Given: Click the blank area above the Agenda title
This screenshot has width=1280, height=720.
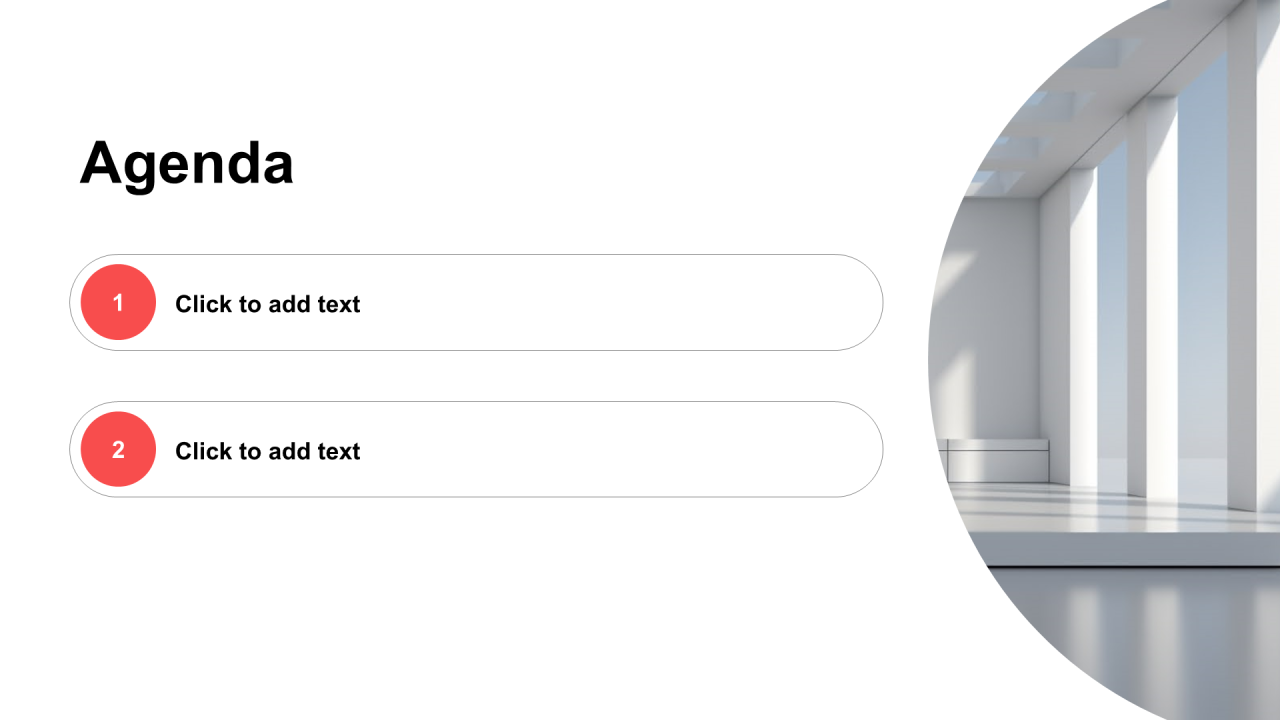Looking at the screenshot, I should (x=450, y=60).
